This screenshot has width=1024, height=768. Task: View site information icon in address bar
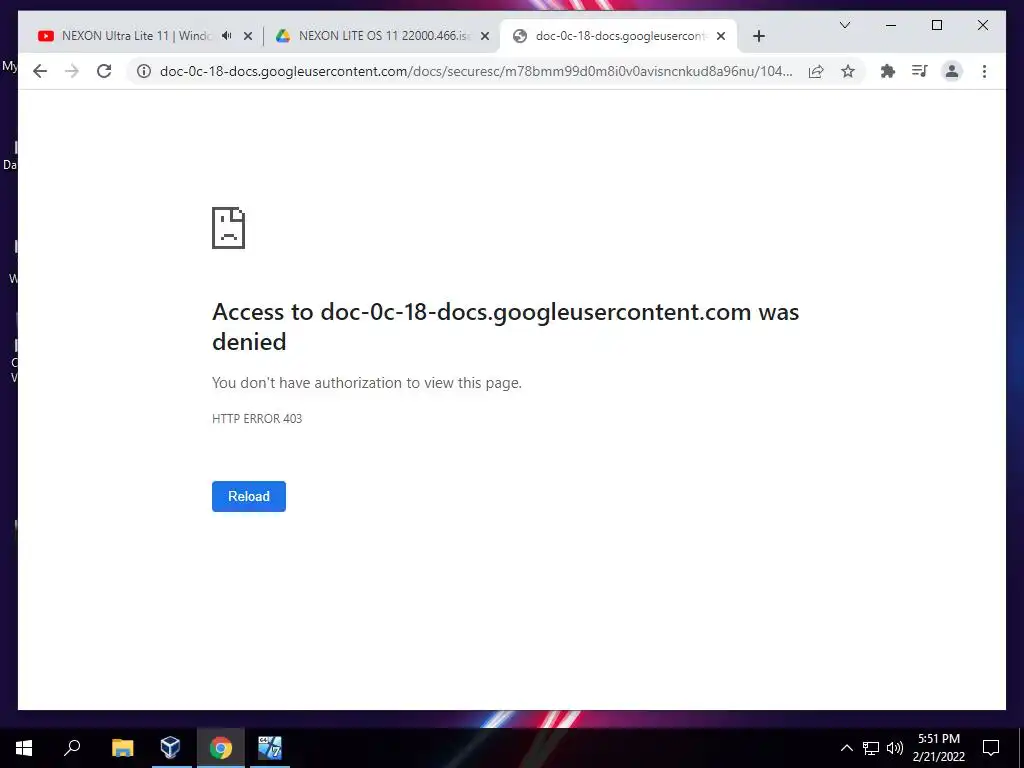click(144, 71)
